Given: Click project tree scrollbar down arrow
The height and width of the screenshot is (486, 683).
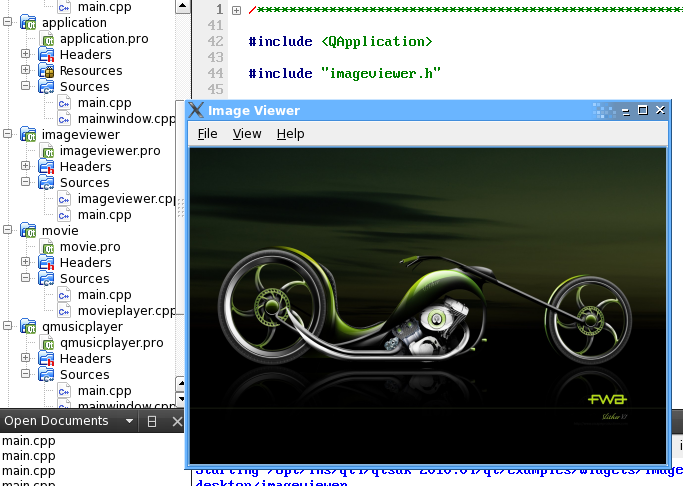Looking at the screenshot, I should [181, 399].
